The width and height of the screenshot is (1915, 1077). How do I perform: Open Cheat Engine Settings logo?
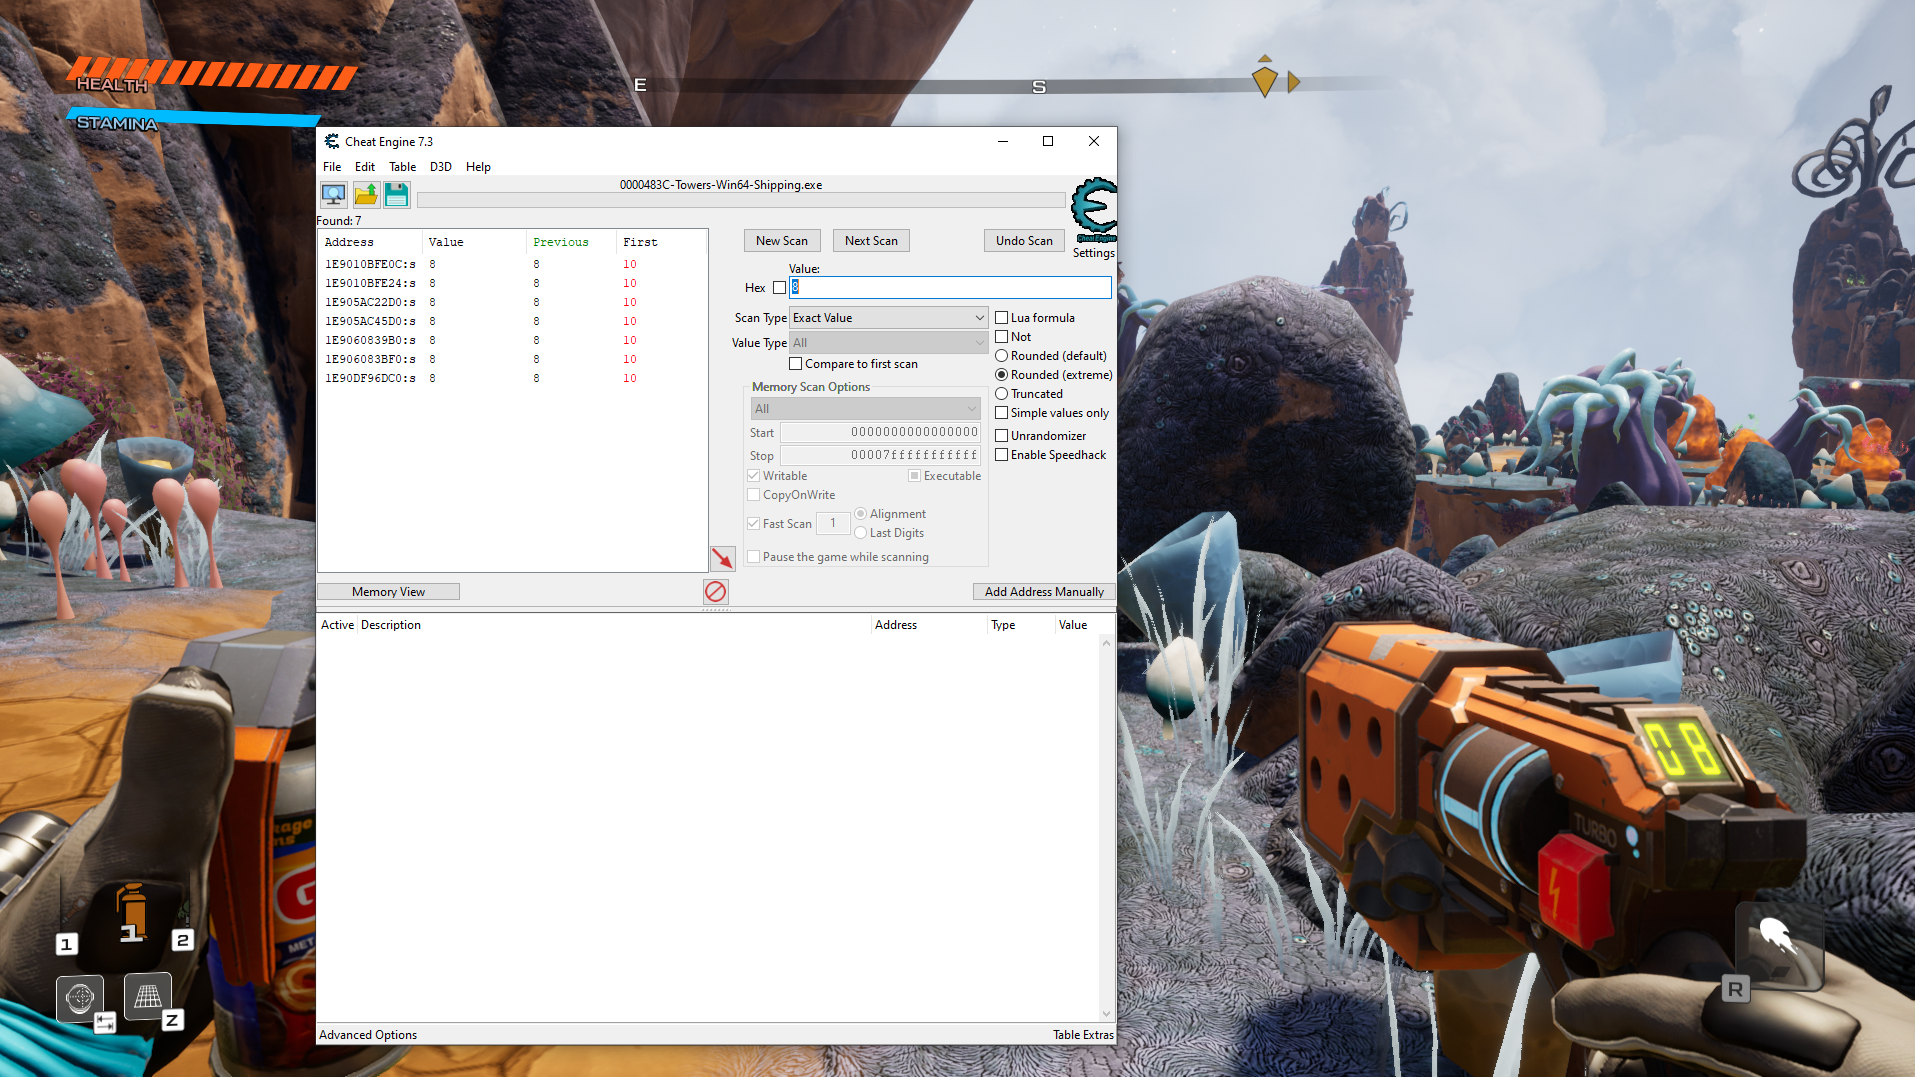tap(1093, 212)
